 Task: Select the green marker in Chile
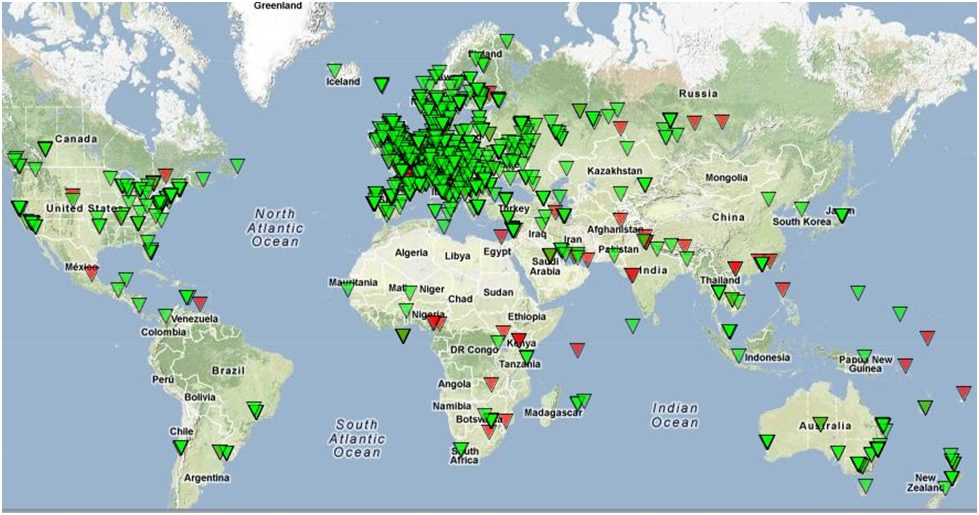point(180,447)
